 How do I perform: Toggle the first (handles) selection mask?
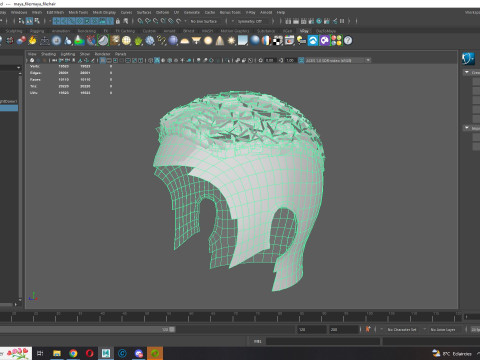56,21
